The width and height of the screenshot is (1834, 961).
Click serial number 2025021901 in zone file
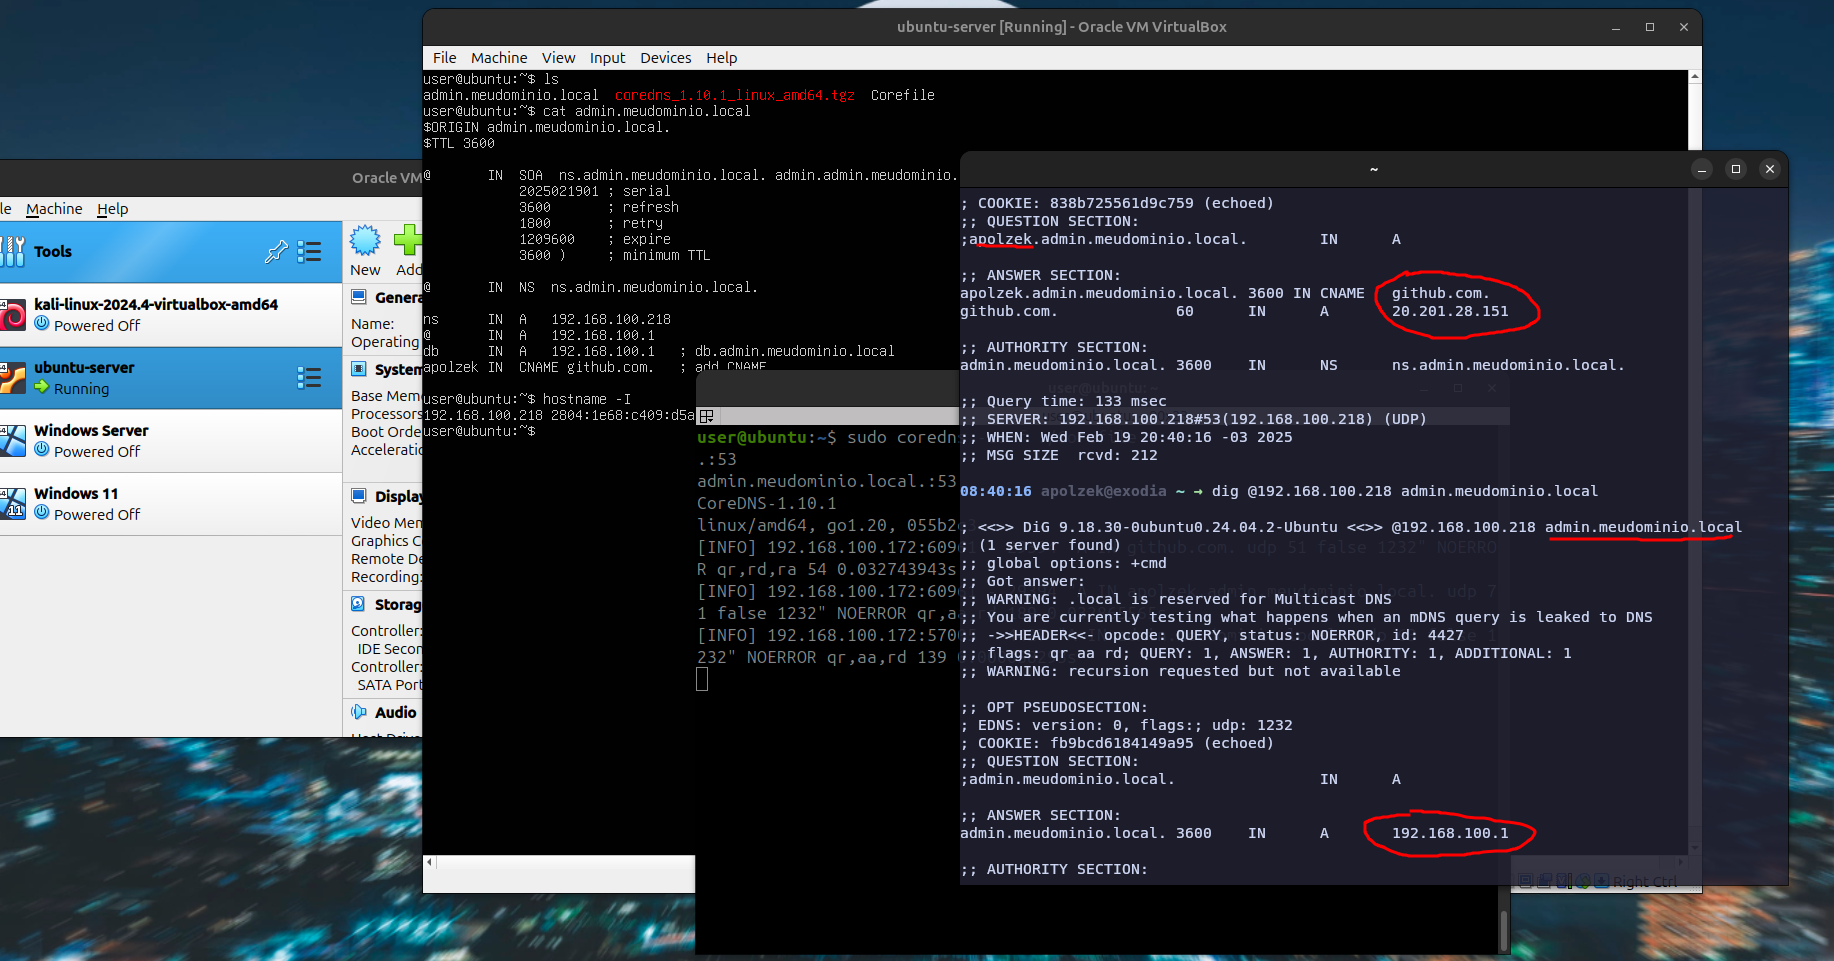click(x=558, y=191)
